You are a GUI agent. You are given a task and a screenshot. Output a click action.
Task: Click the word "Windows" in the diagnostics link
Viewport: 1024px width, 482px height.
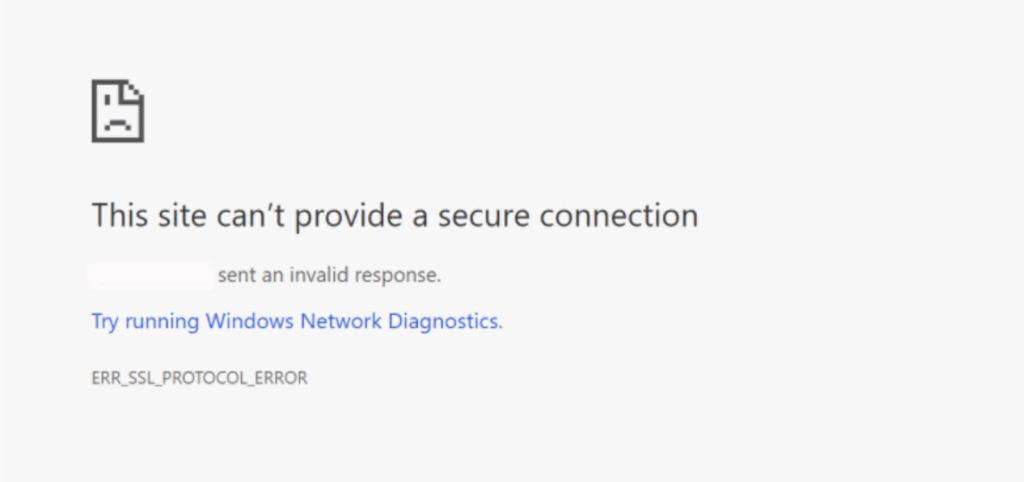coord(243,322)
